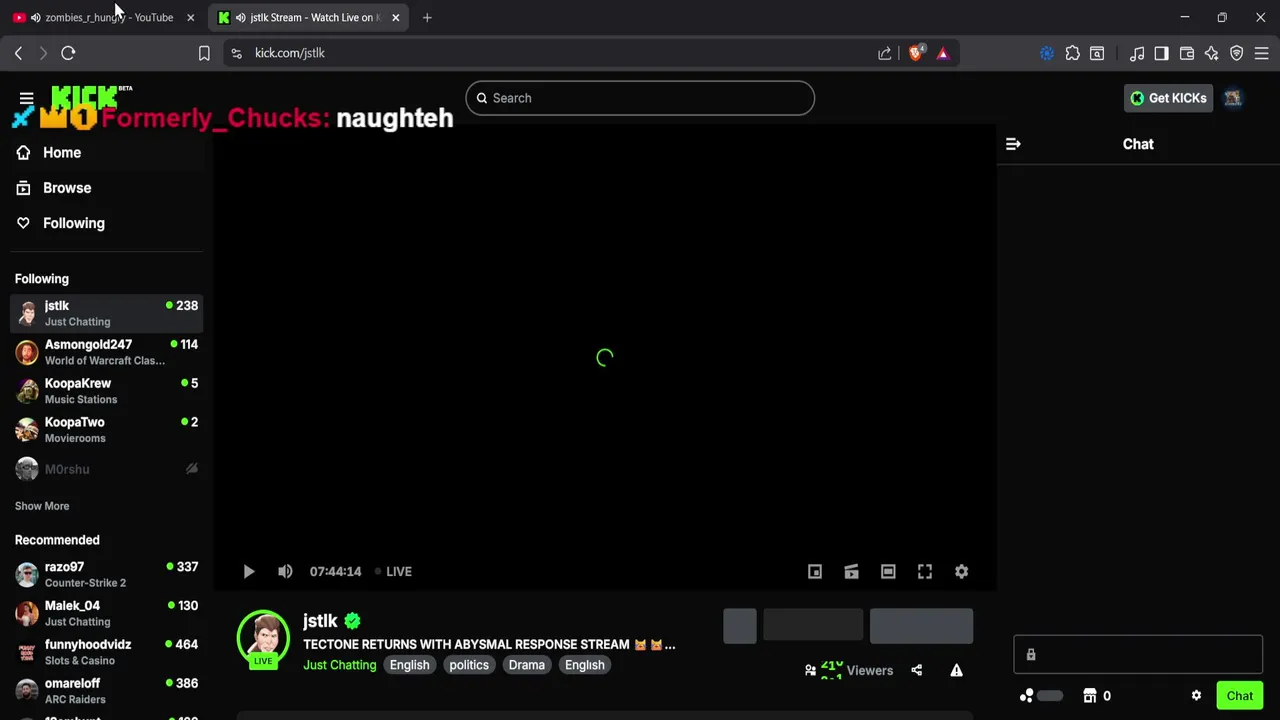1280x720 pixels.
Task: Open recommended razo97 channel
Action: pos(106,574)
